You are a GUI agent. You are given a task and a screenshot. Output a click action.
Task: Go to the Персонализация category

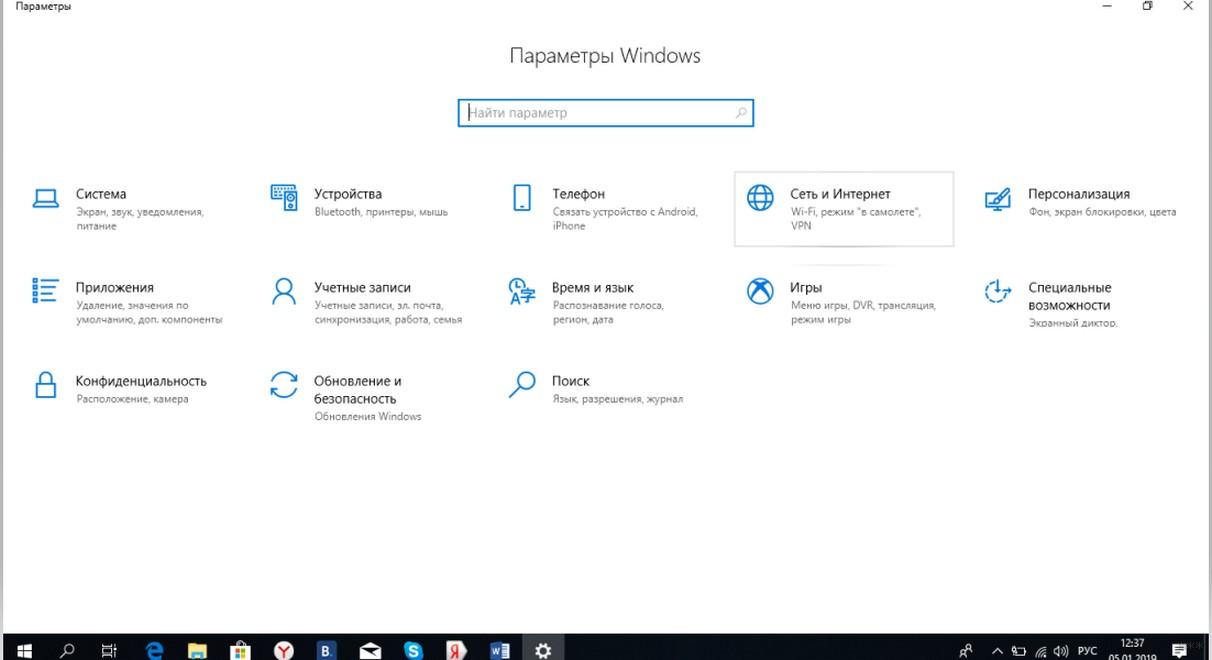pyautogui.click(x=1081, y=202)
